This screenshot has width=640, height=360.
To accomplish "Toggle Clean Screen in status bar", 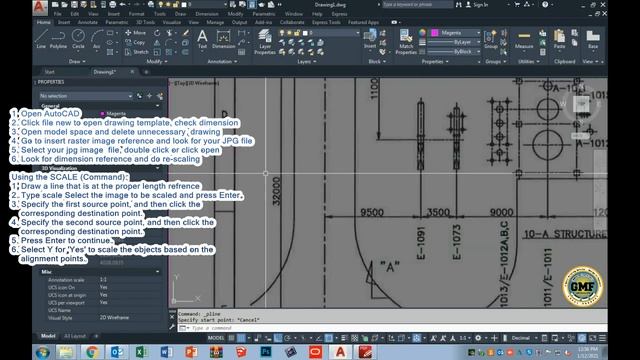I will pyautogui.click(x=592, y=338).
